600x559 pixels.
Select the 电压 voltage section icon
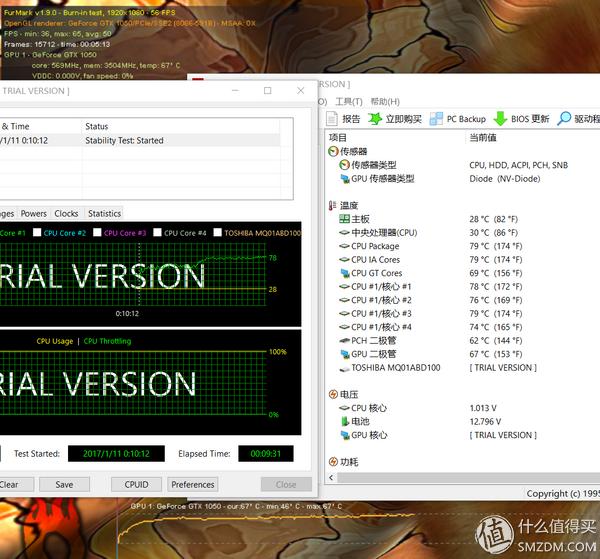coord(333,394)
